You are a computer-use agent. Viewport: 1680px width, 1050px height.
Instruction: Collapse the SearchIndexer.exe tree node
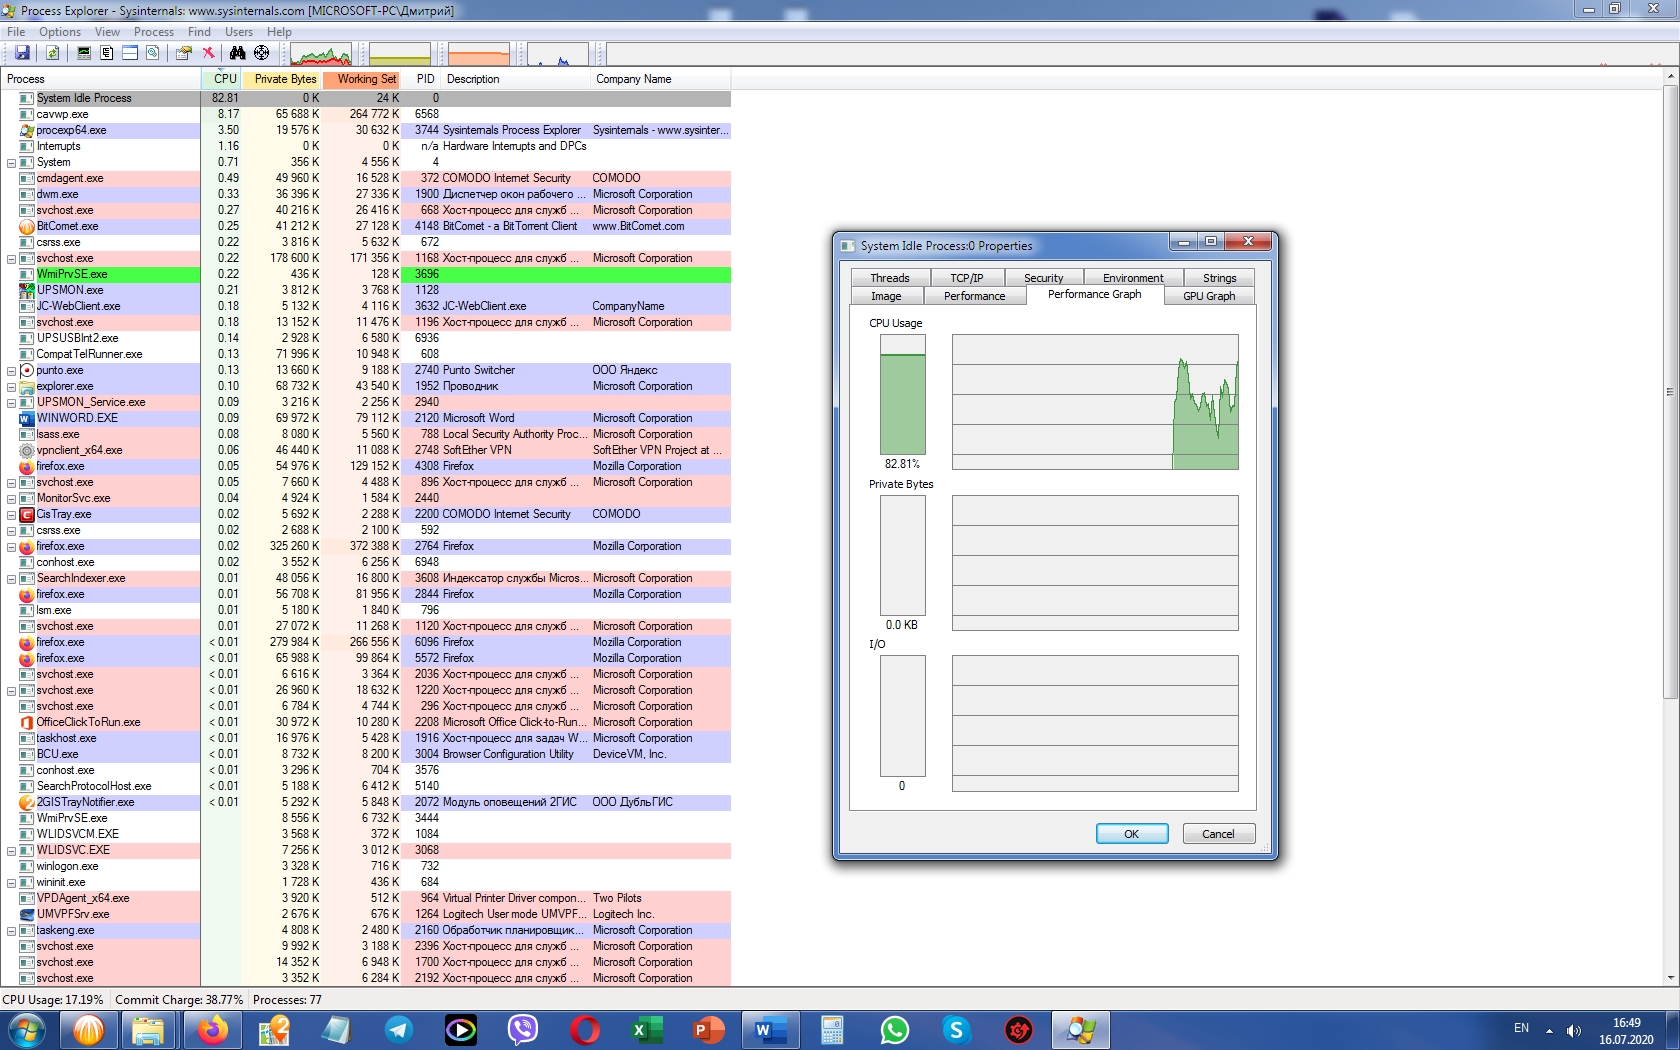click(x=11, y=579)
